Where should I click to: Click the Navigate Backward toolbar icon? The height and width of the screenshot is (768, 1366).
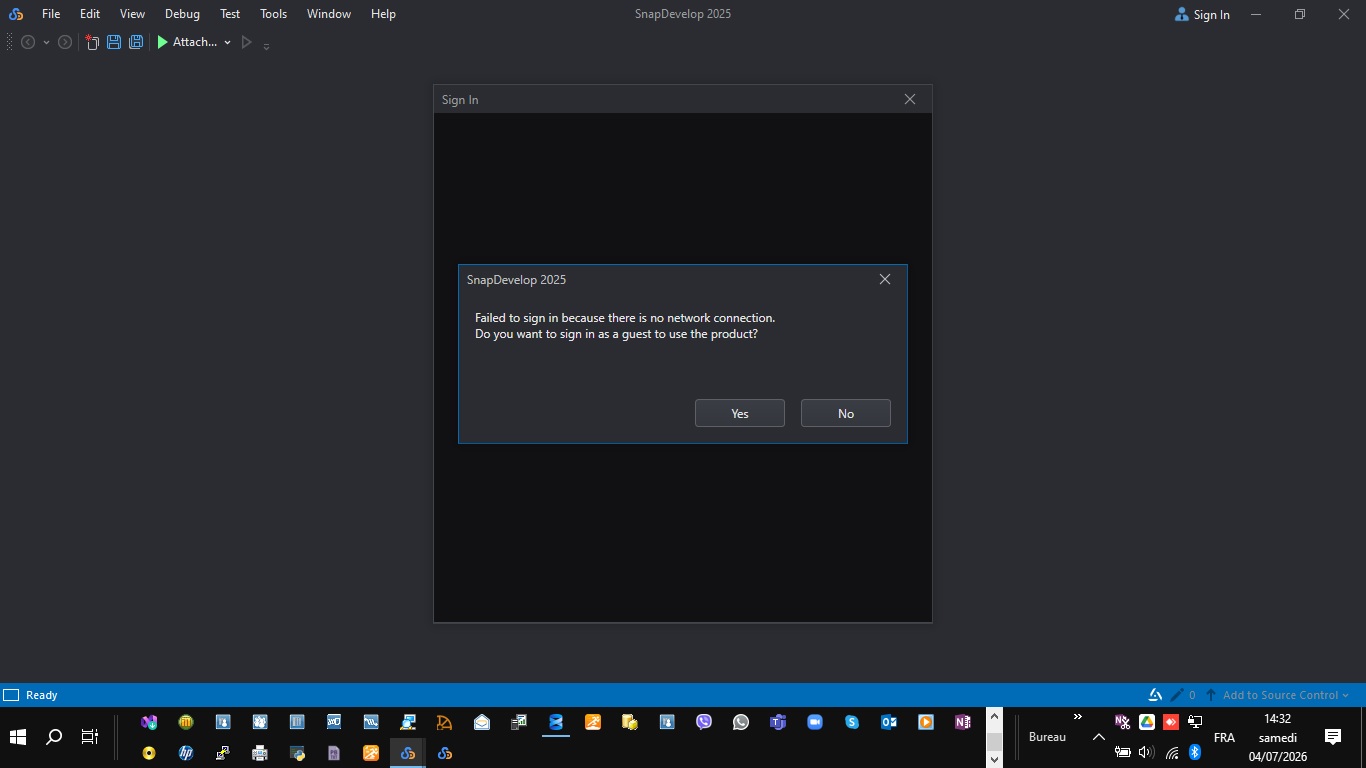pyautogui.click(x=28, y=42)
